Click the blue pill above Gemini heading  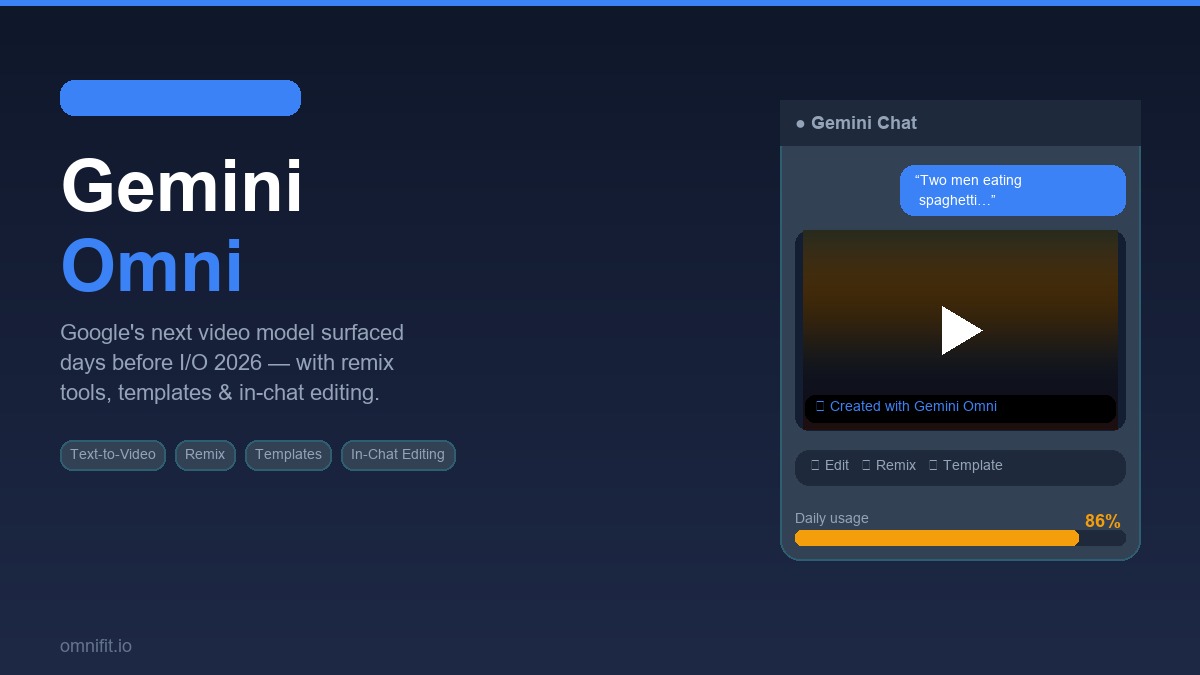[x=180, y=98]
